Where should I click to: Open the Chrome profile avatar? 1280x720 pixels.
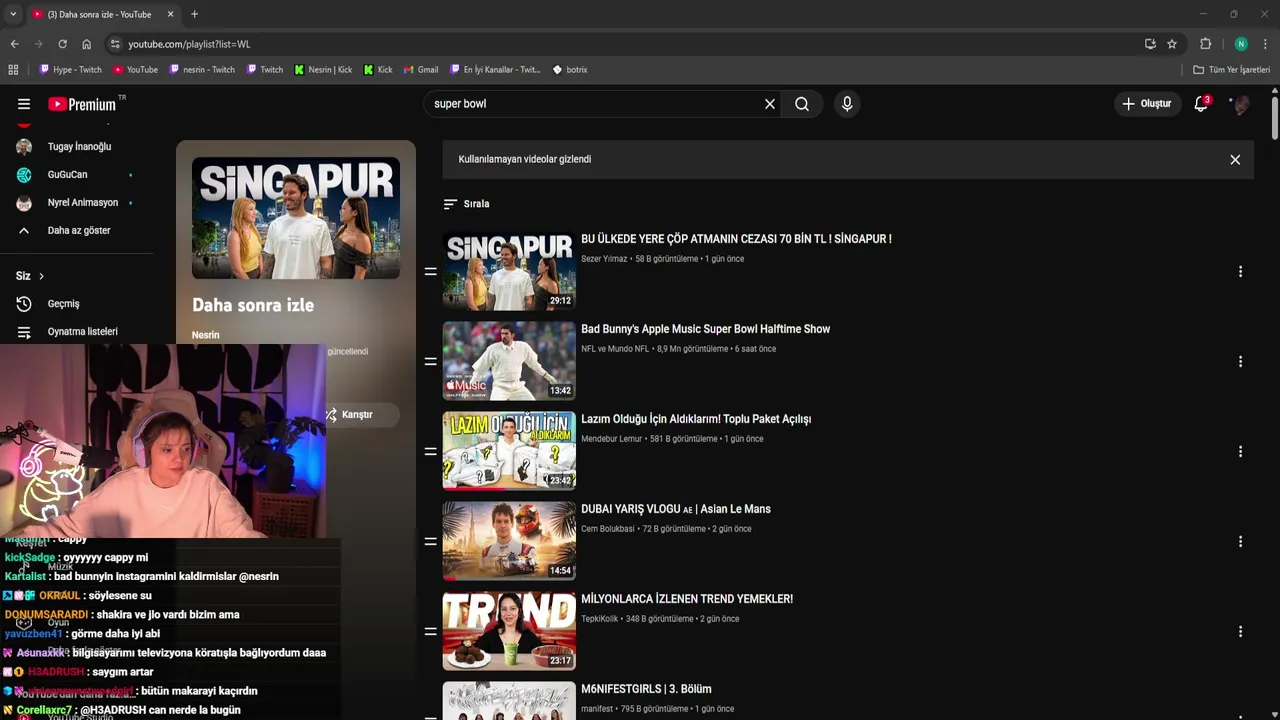[1241, 44]
